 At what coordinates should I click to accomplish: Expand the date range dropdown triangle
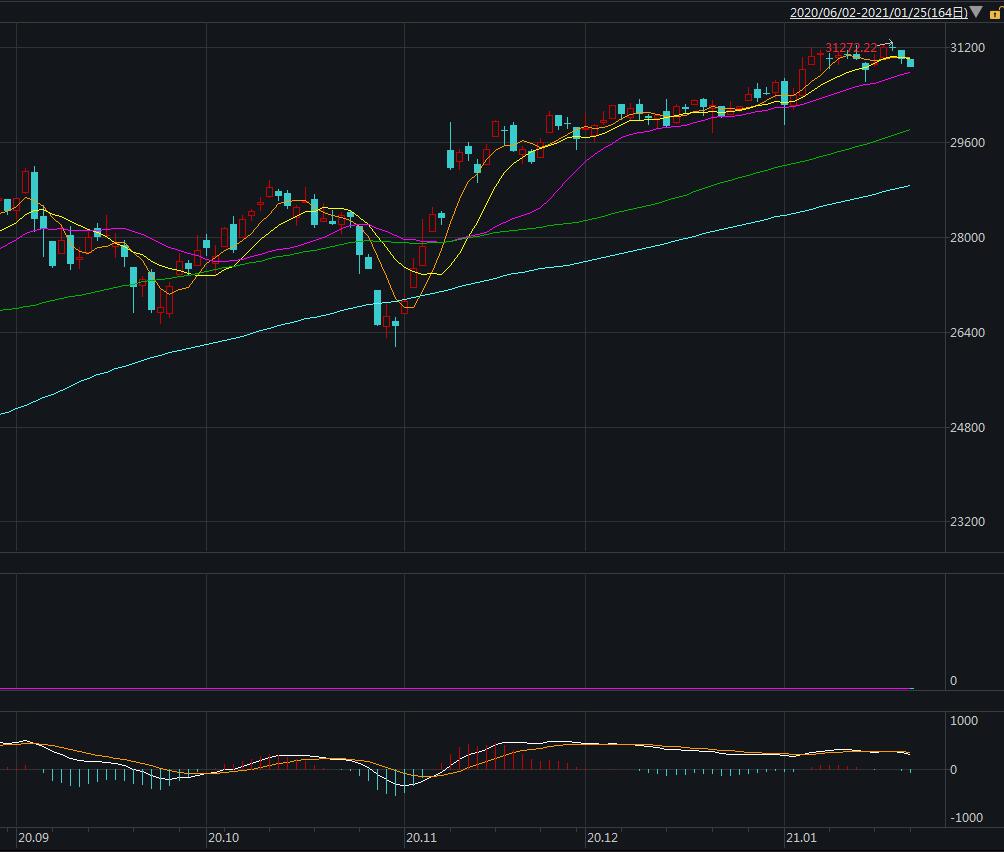(976, 12)
